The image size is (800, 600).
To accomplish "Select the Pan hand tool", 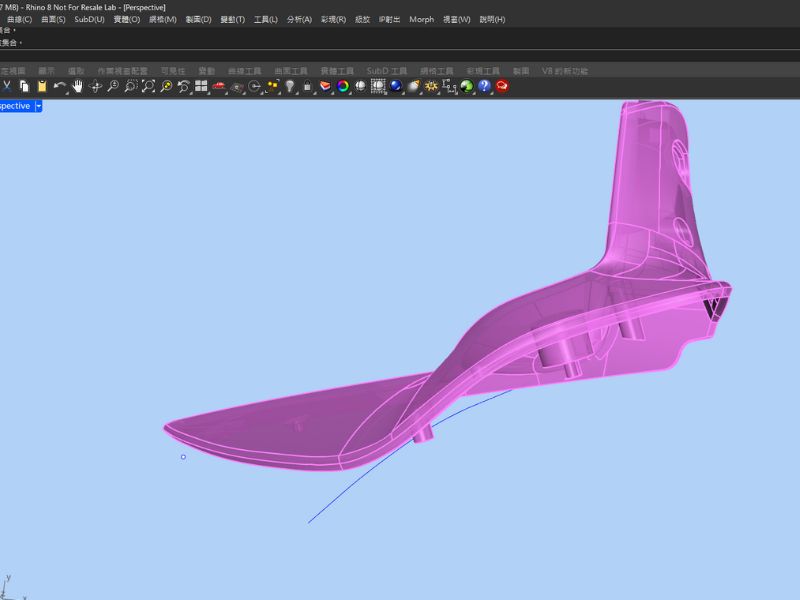I will pos(78,87).
